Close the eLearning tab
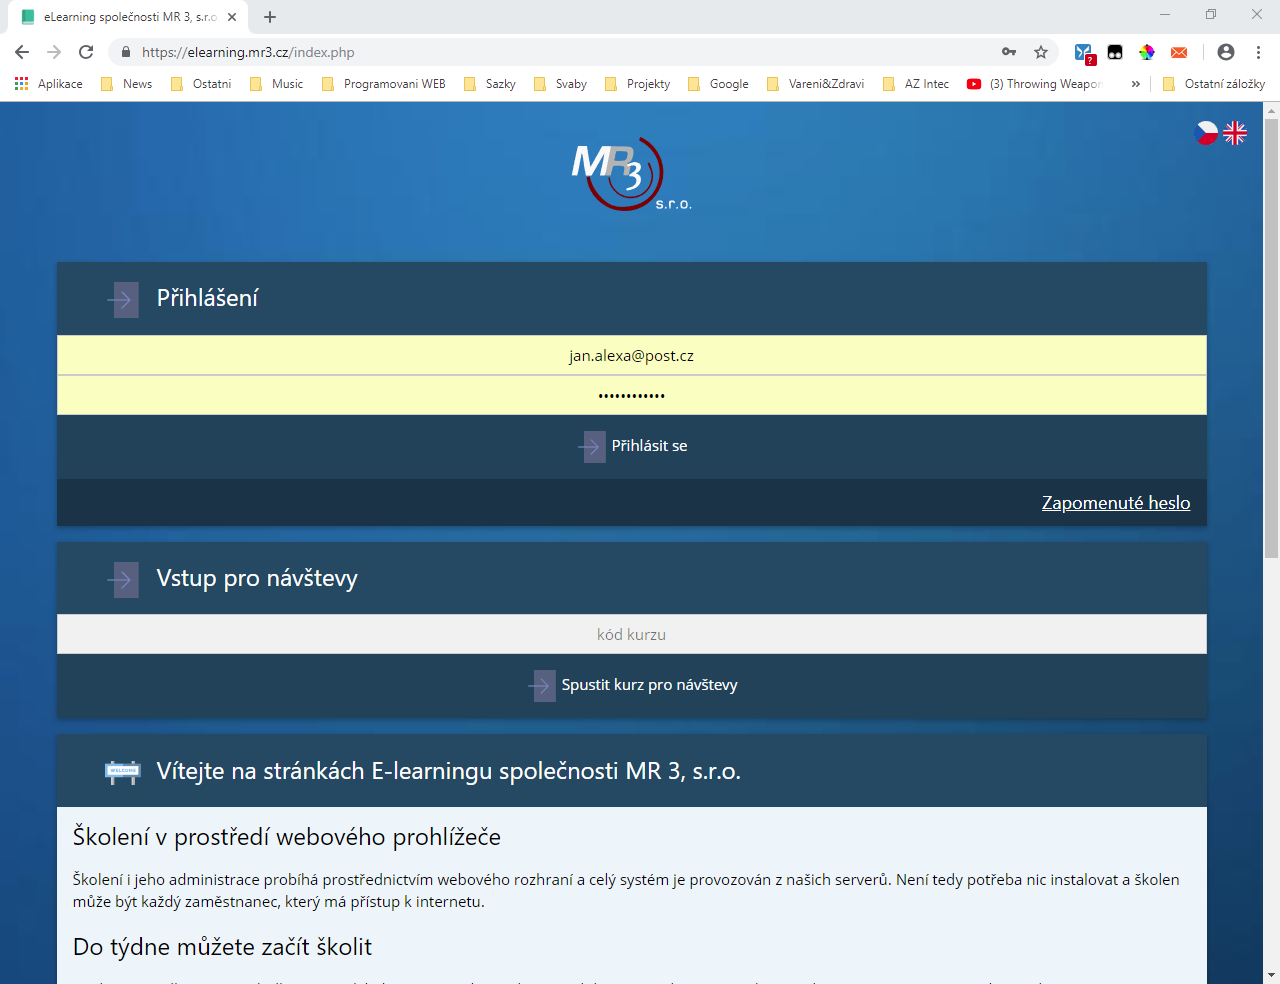 coord(232,17)
